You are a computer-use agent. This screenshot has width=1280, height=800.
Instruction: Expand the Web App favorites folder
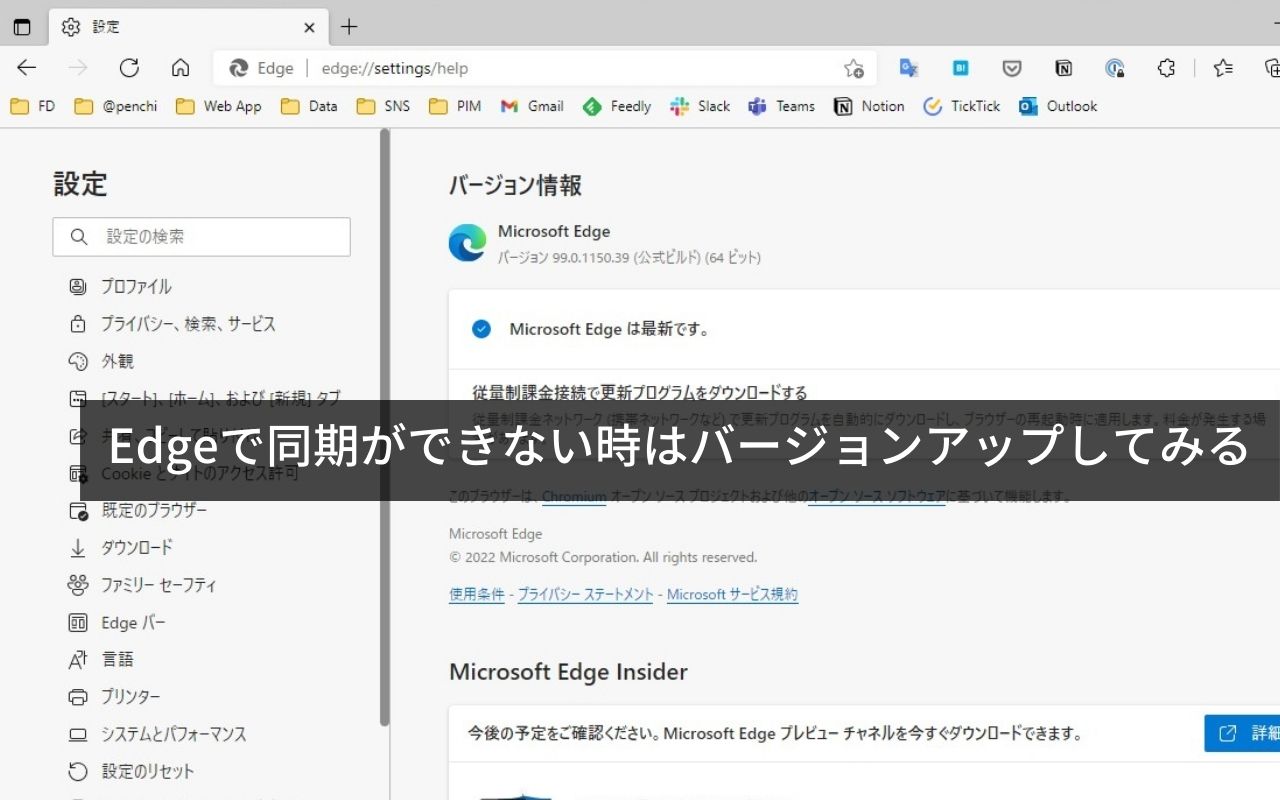[219, 106]
